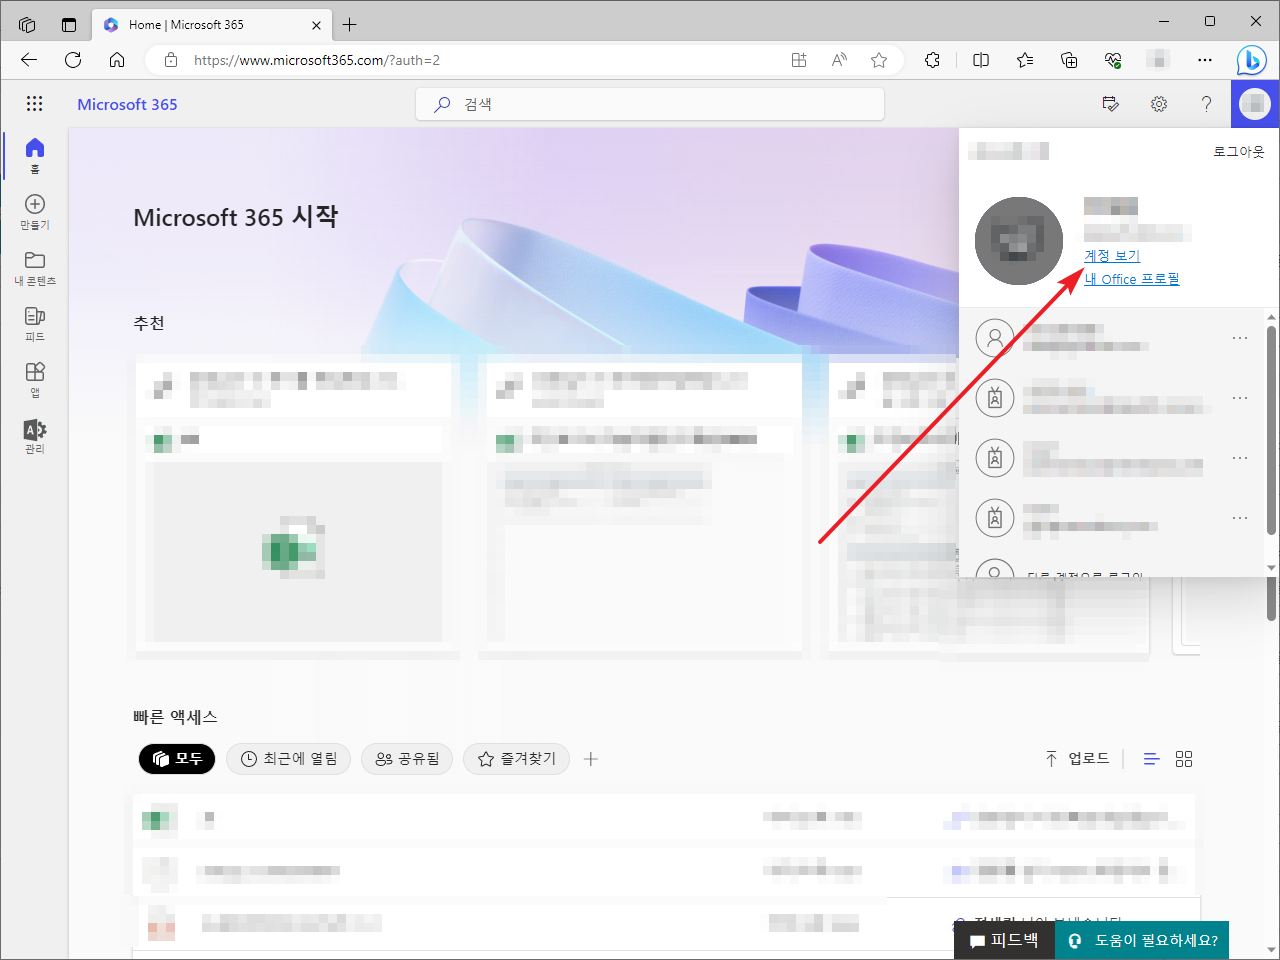1280x960 pixels.
Task: Click into the 검색 search box
Action: tap(650, 104)
